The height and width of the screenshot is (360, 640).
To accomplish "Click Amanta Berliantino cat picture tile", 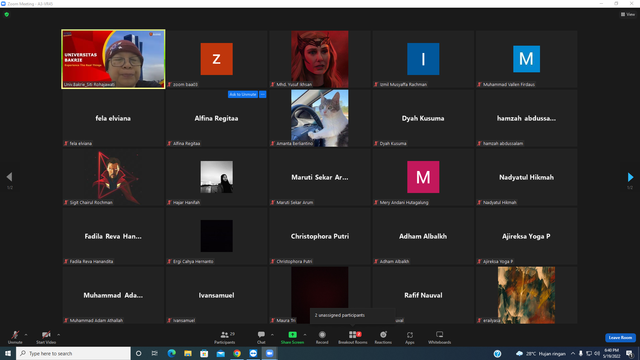I will (x=320, y=118).
